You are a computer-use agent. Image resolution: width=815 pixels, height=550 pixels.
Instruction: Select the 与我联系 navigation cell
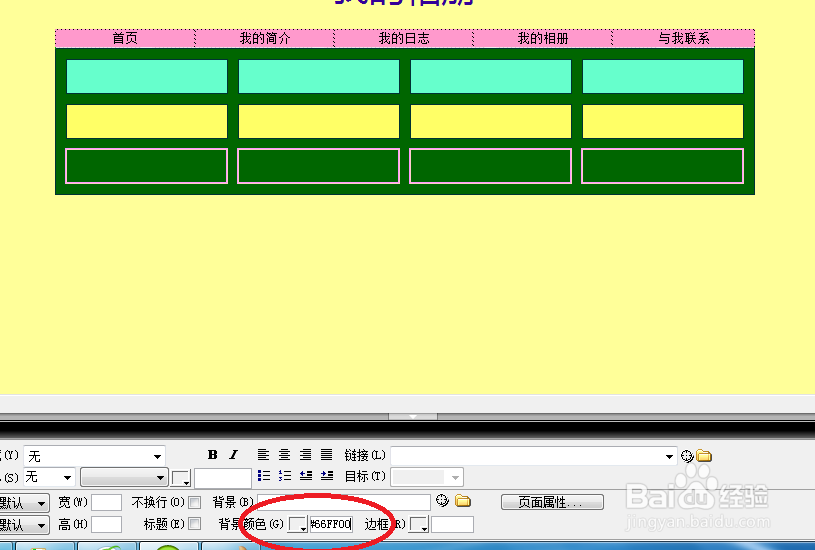point(683,38)
